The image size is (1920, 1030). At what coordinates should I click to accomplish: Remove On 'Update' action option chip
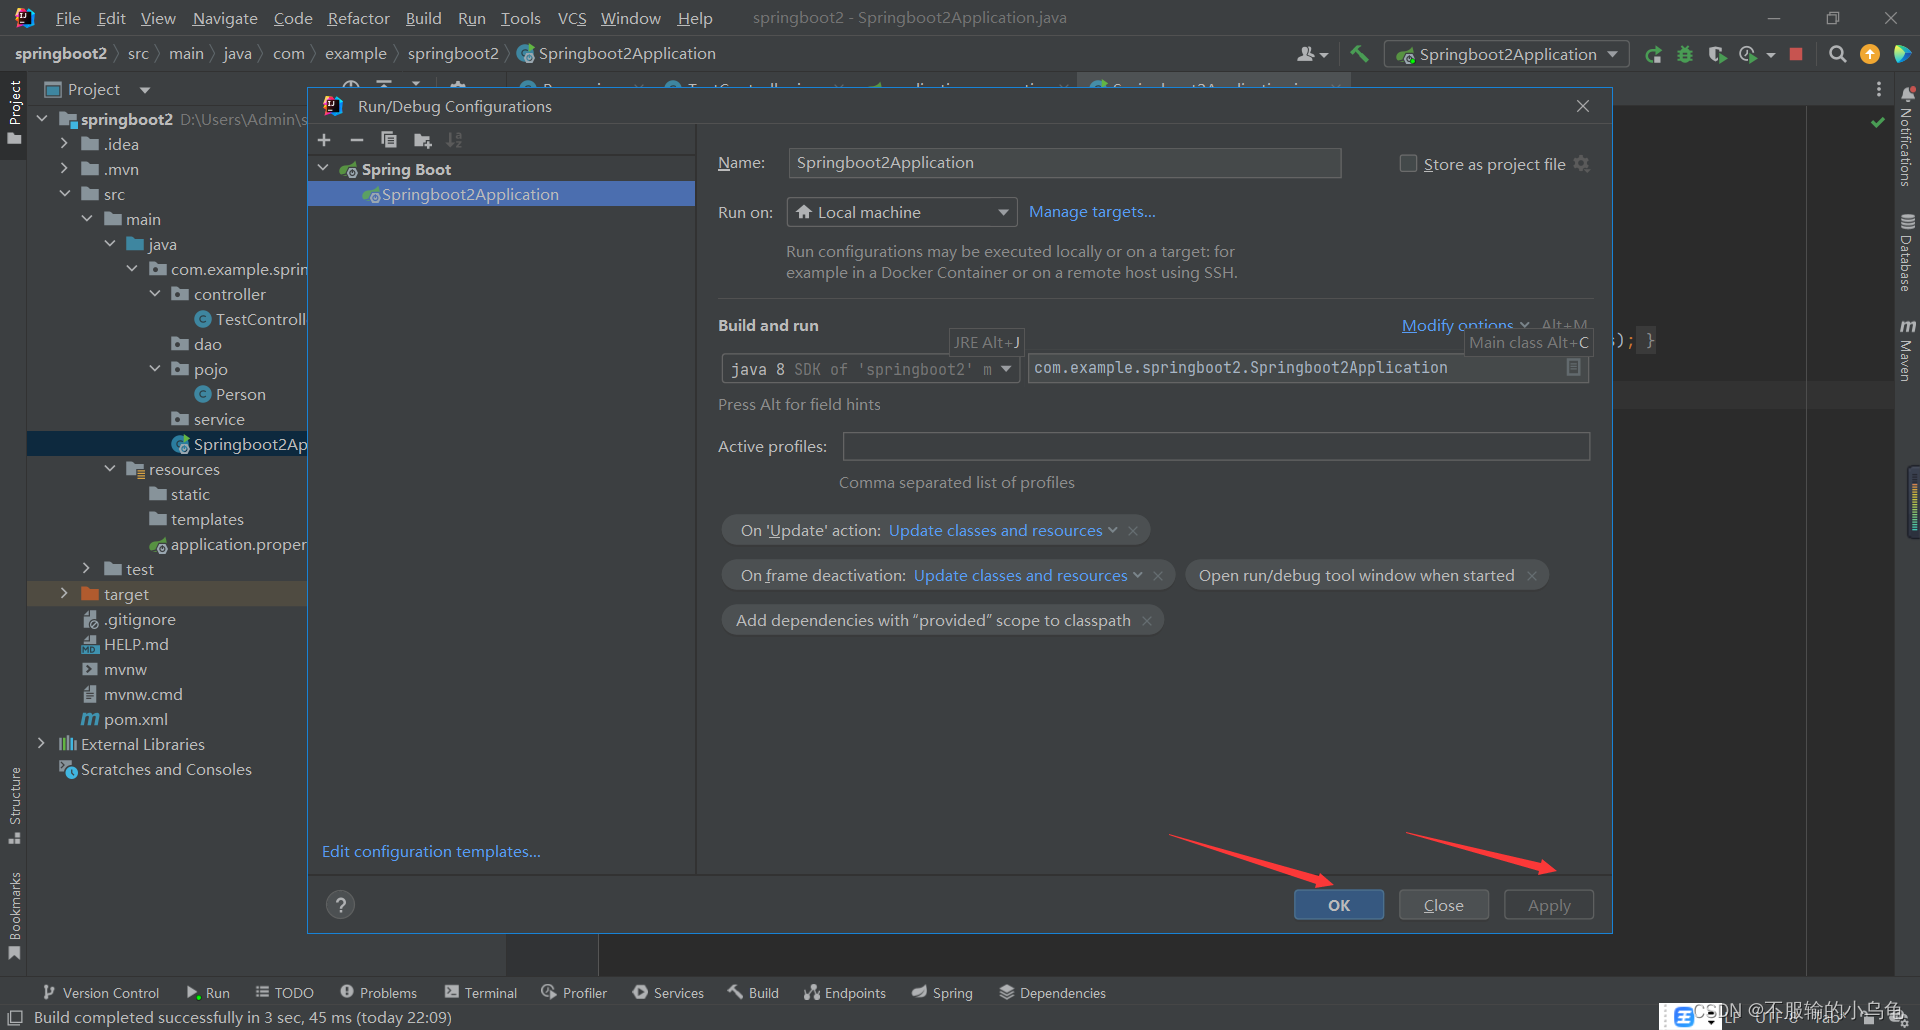pos(1133,531)
